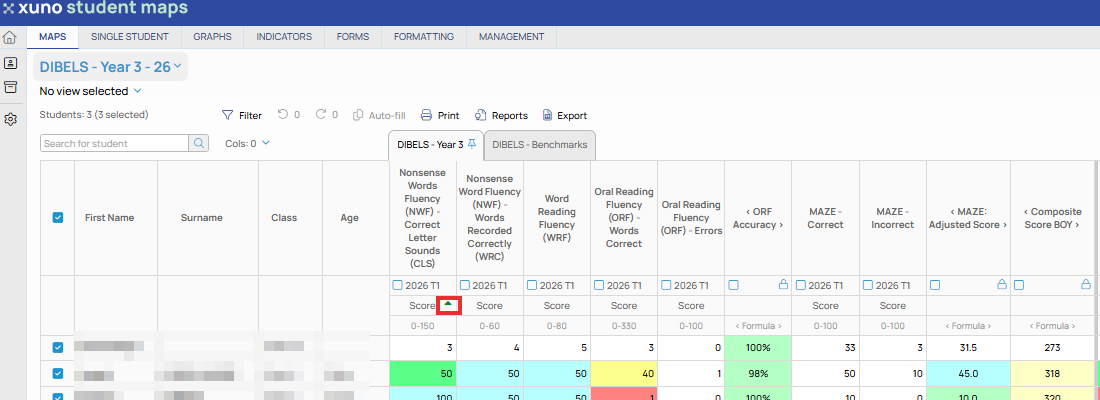Open the student profile sidebar icon
Image resolution: width=1100 pixels, height=400 pixels.
point(10,62)
